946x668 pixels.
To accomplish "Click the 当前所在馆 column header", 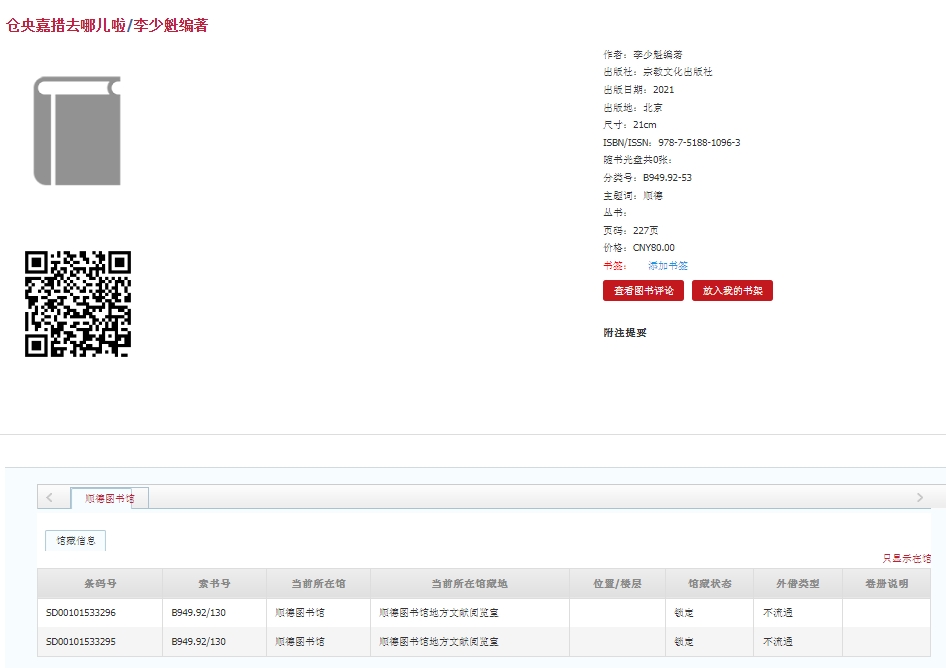I will point(319,584).
